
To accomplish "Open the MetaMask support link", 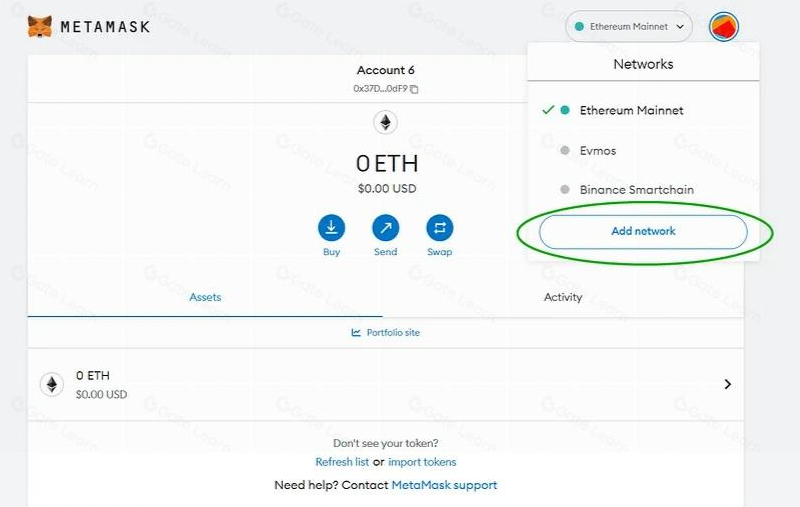I will (x=444, y=485).
